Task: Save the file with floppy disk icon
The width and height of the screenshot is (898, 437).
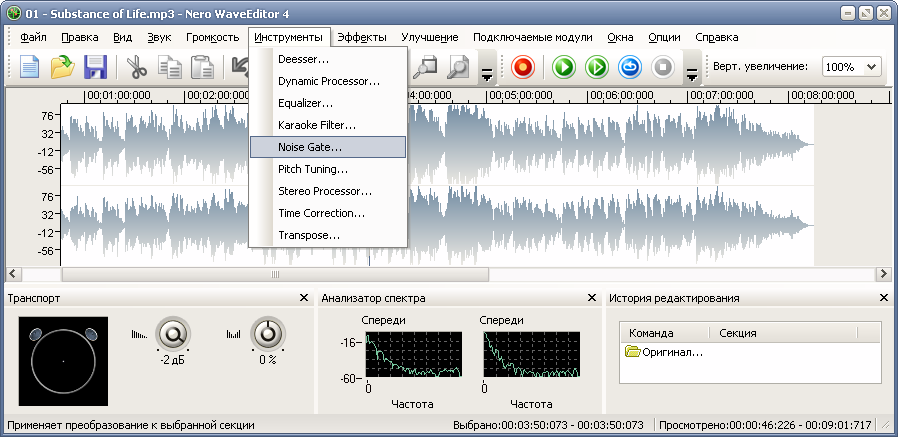Action: [x=95, y=67]
